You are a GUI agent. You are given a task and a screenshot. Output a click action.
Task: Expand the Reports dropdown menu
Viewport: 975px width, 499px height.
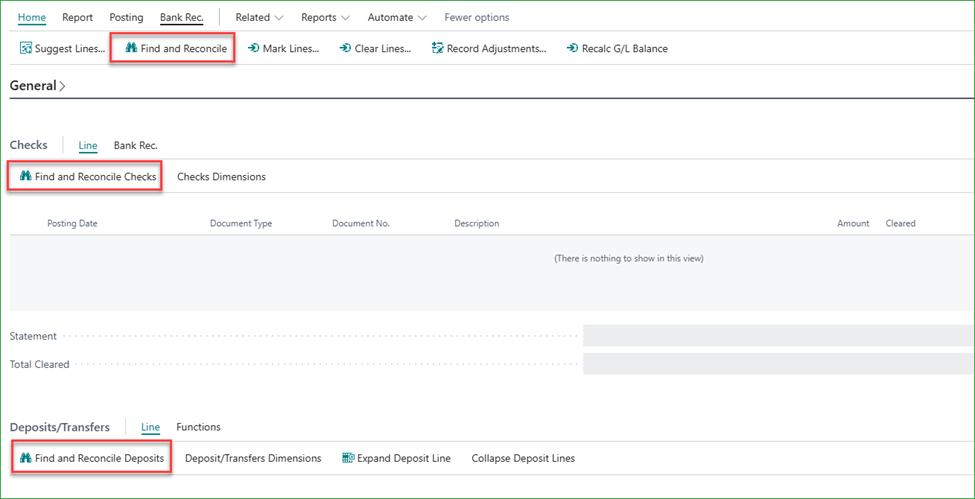pyautogui.click(x=325, y=17)
